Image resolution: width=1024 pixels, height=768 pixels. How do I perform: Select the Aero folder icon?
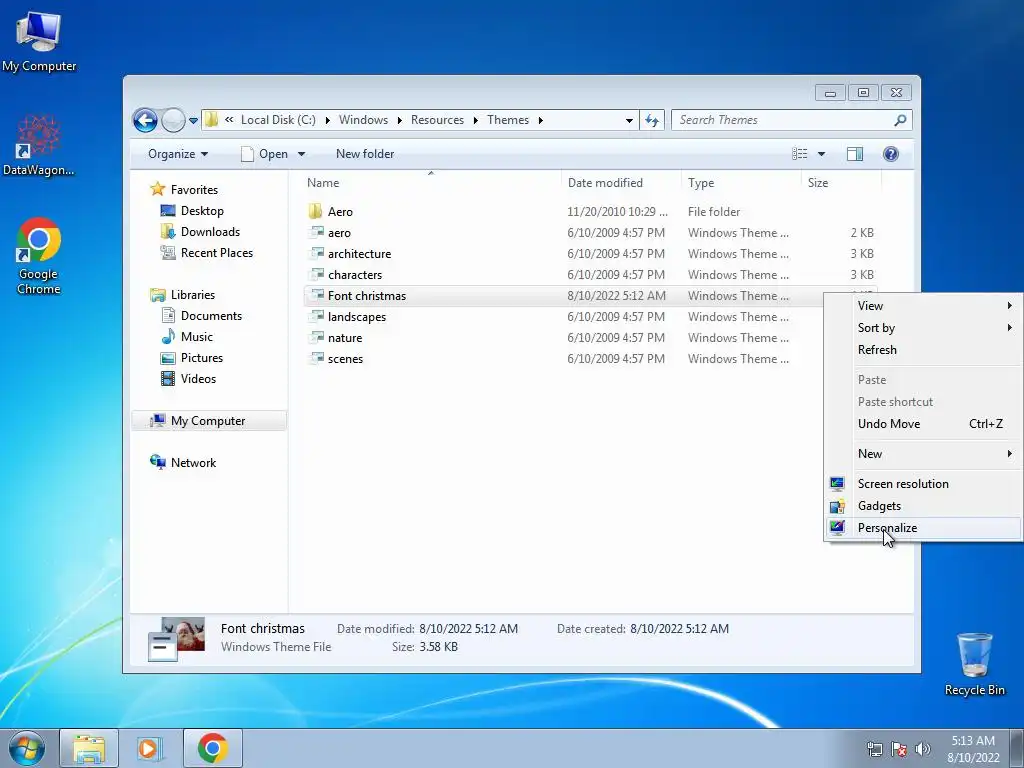coord(315,211)
